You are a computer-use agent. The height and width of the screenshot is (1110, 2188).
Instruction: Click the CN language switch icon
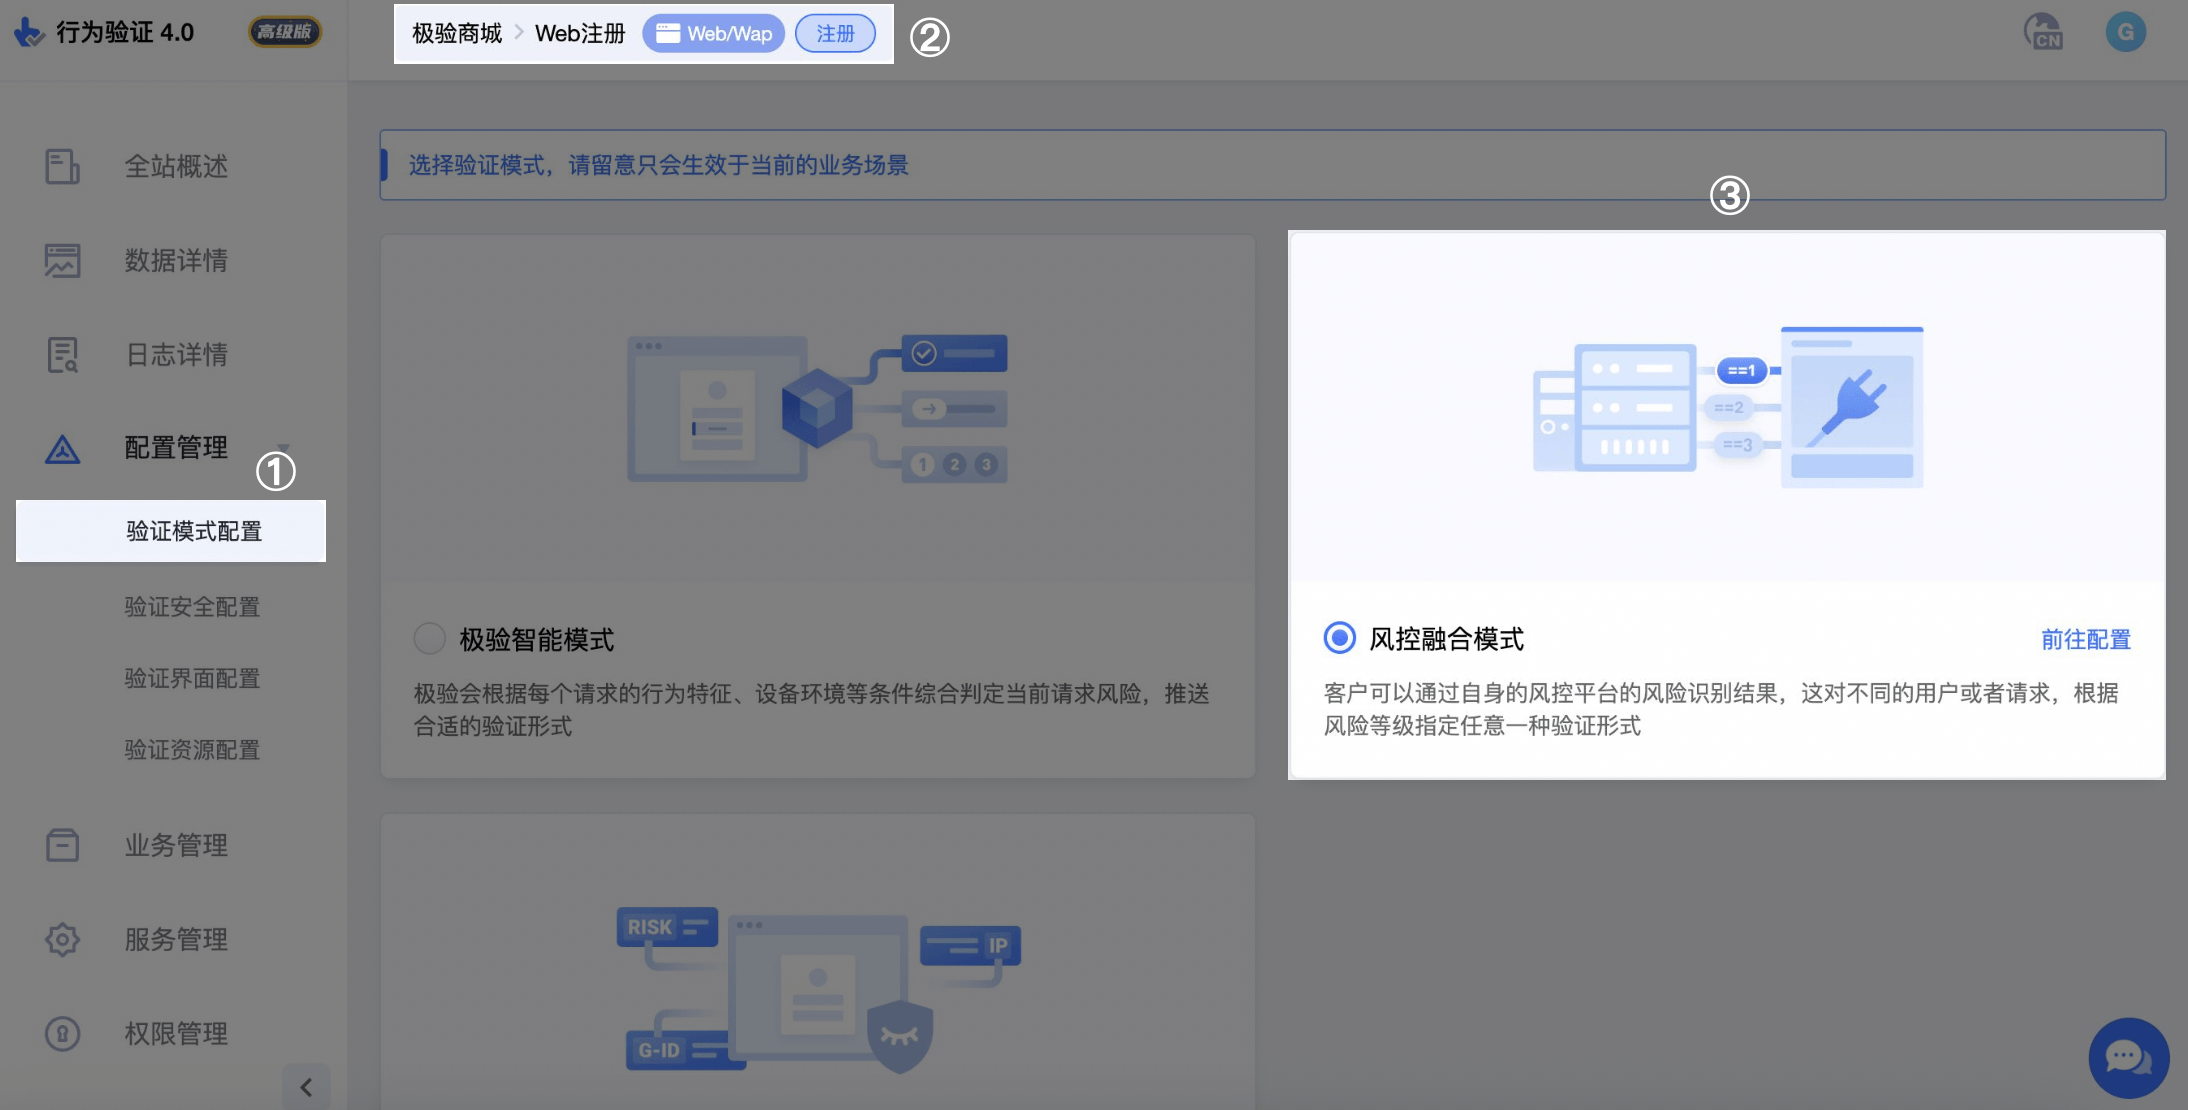pyautogui.click(x=2042, y=33)
